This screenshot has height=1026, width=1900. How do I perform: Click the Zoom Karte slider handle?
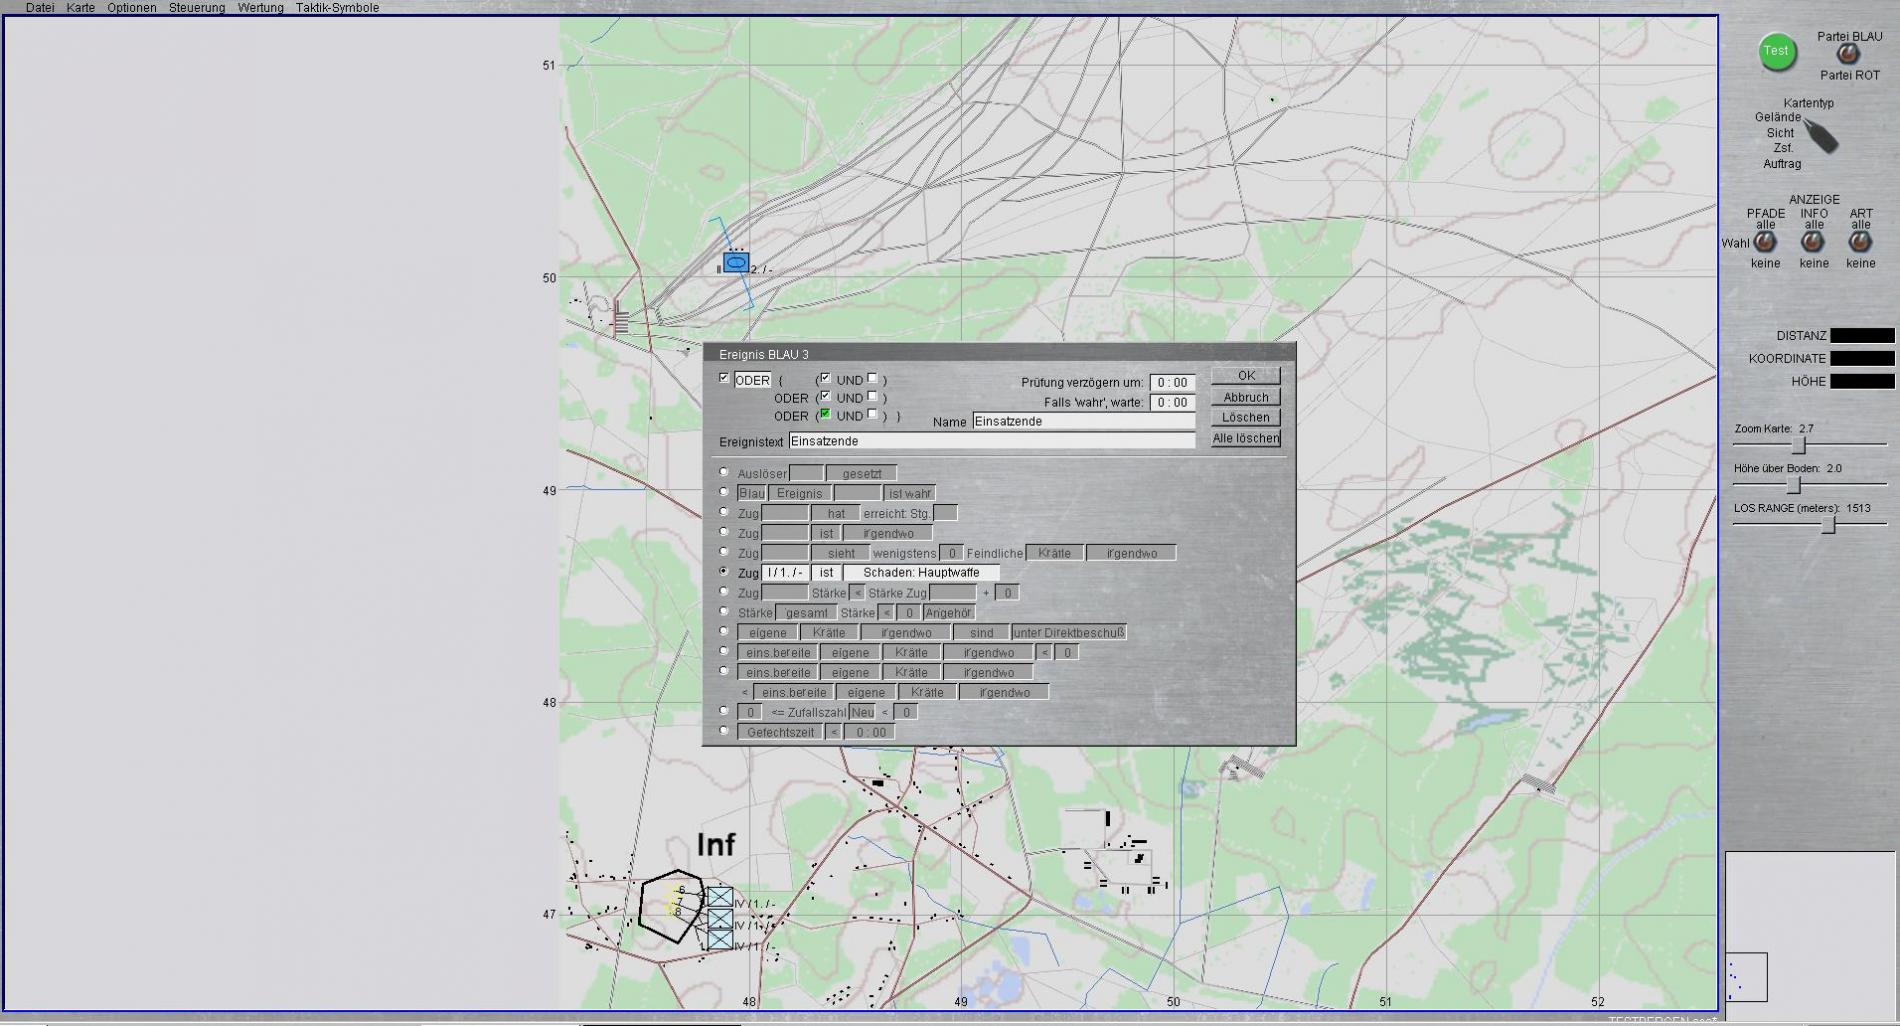1798,445
